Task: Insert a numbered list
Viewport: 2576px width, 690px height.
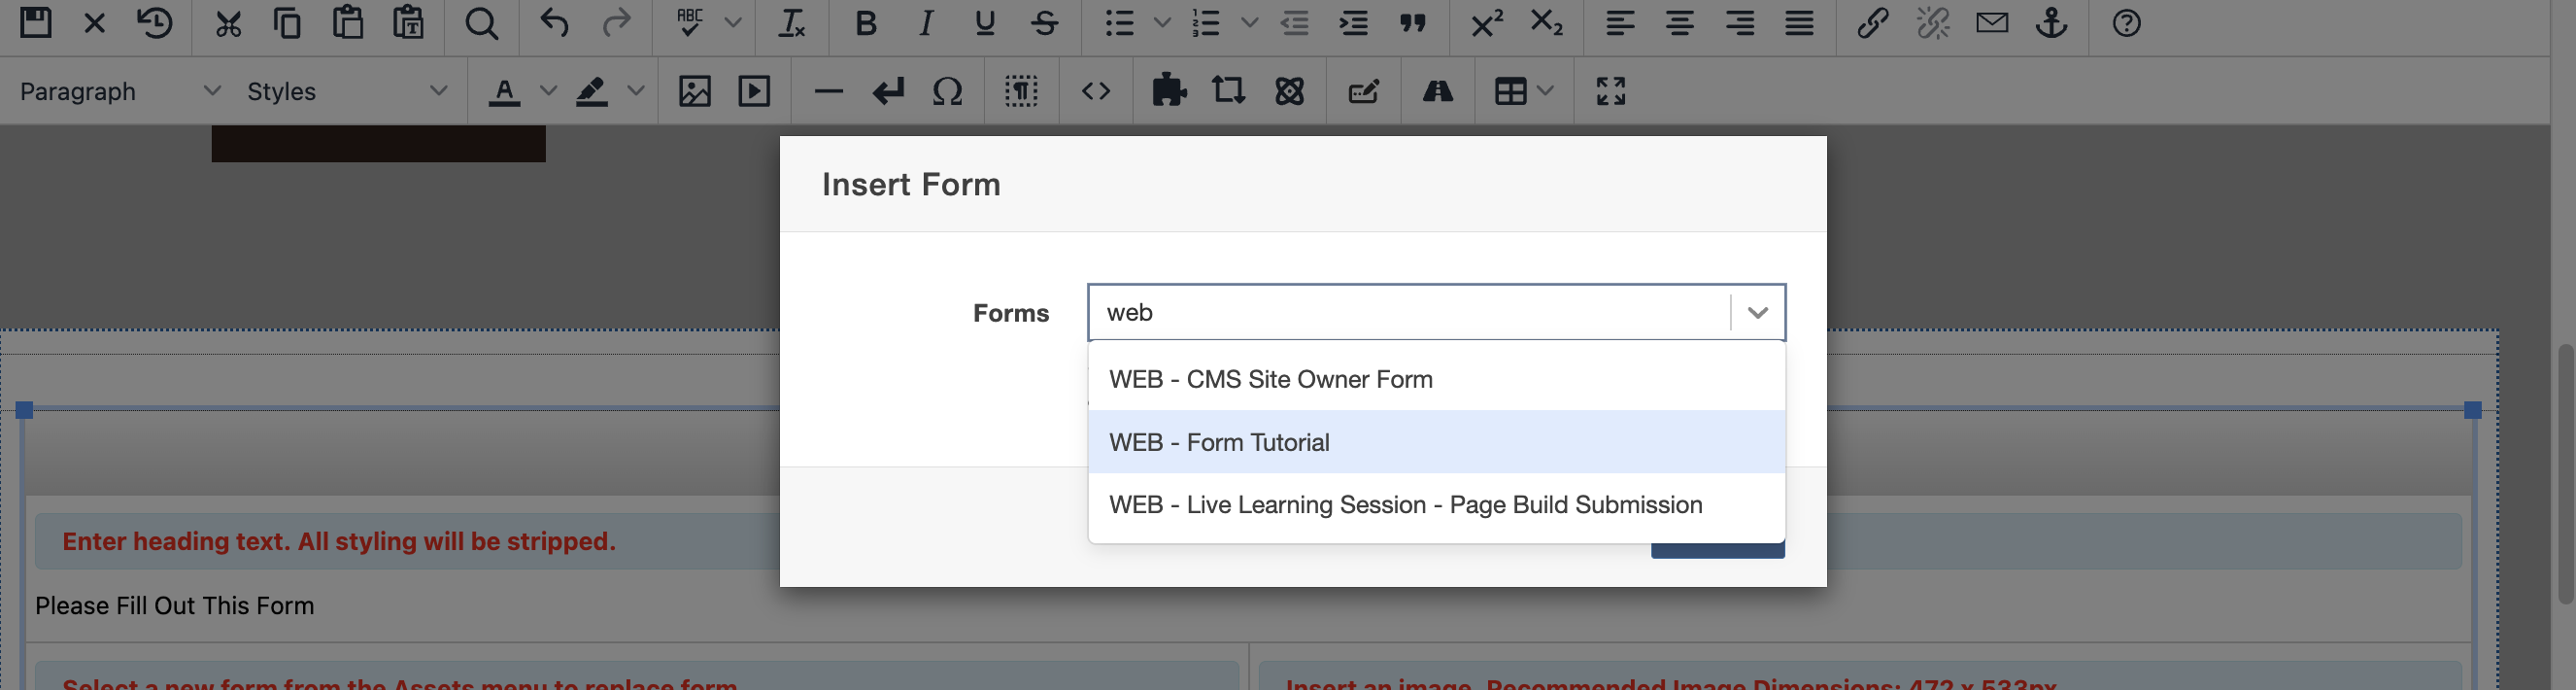Action: tap(1206, 23)
